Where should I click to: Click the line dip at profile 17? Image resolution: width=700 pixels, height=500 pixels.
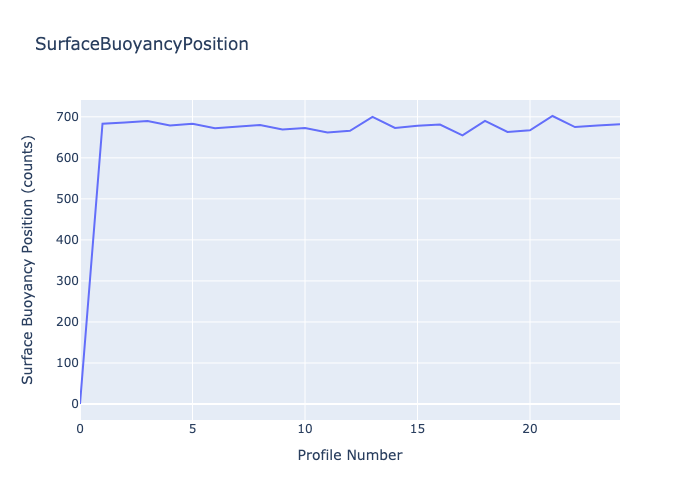pyautogui.click(x=463, y=135)
